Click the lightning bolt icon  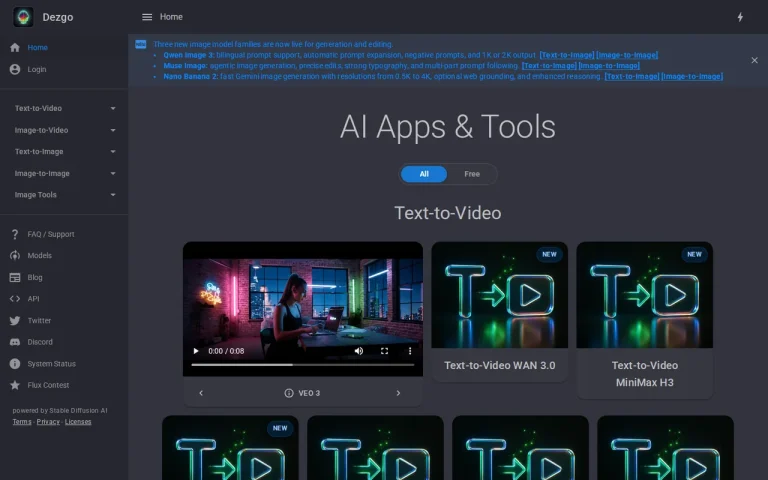(740, 17)
